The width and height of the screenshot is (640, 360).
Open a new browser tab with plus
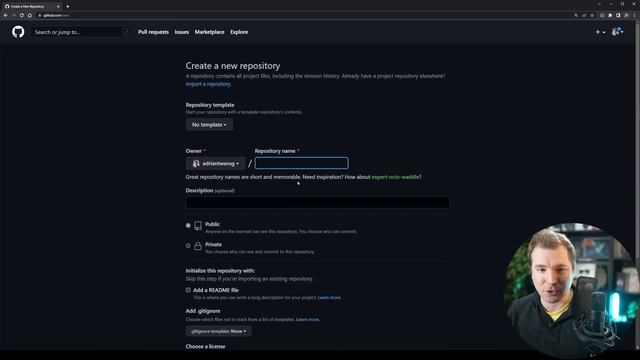[68, 7]
